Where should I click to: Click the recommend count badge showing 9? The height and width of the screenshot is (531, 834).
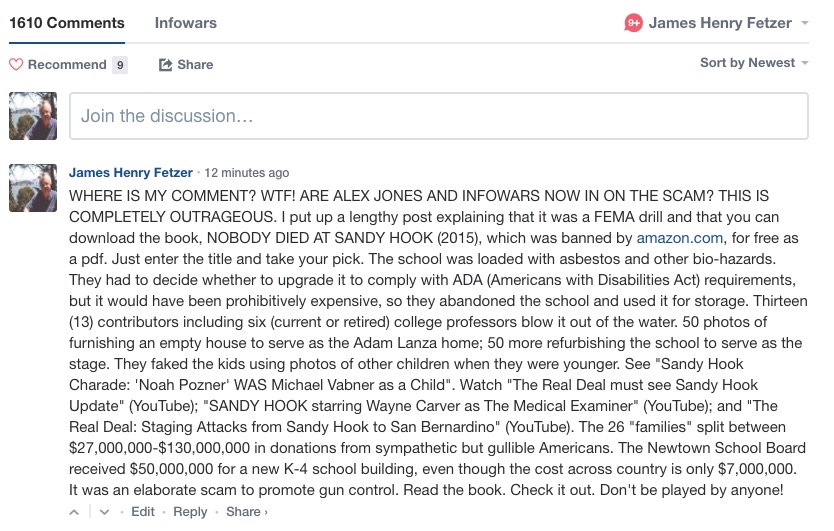[x=120, y=65]
